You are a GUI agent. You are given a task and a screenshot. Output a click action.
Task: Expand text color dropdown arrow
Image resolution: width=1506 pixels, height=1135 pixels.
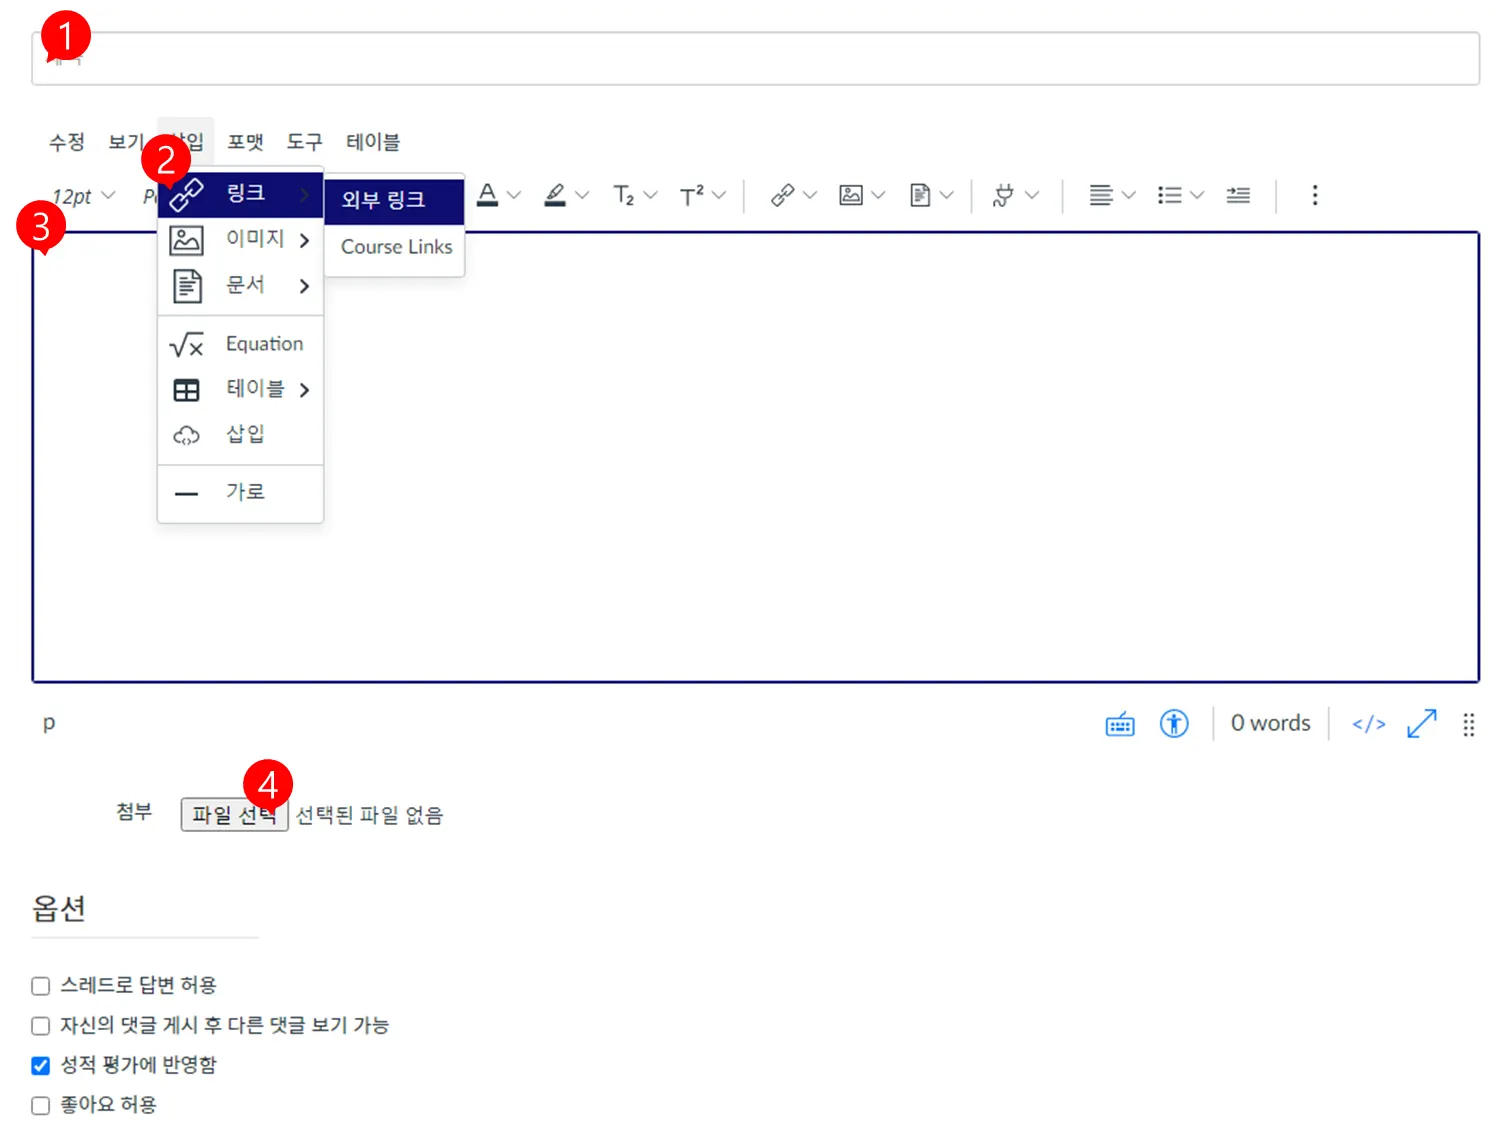tap(514, 195)
